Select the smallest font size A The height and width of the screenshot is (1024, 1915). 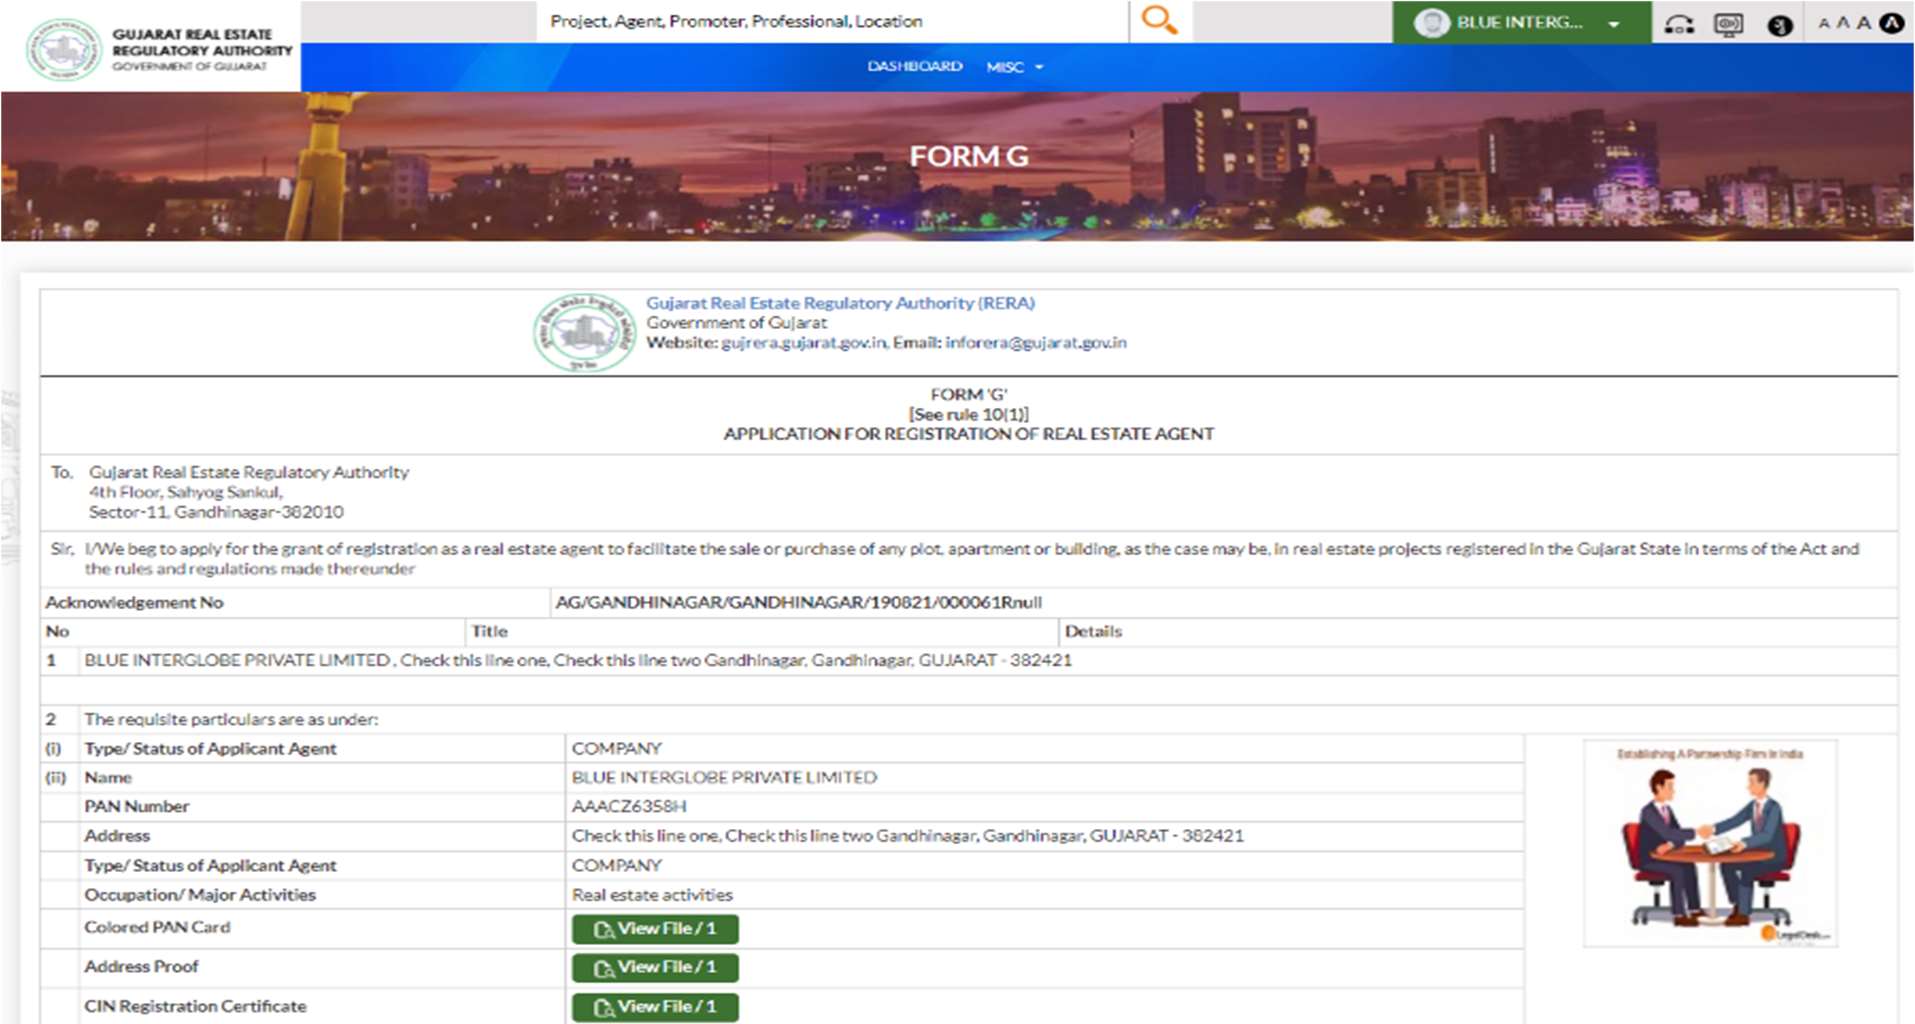(1824, 23)
